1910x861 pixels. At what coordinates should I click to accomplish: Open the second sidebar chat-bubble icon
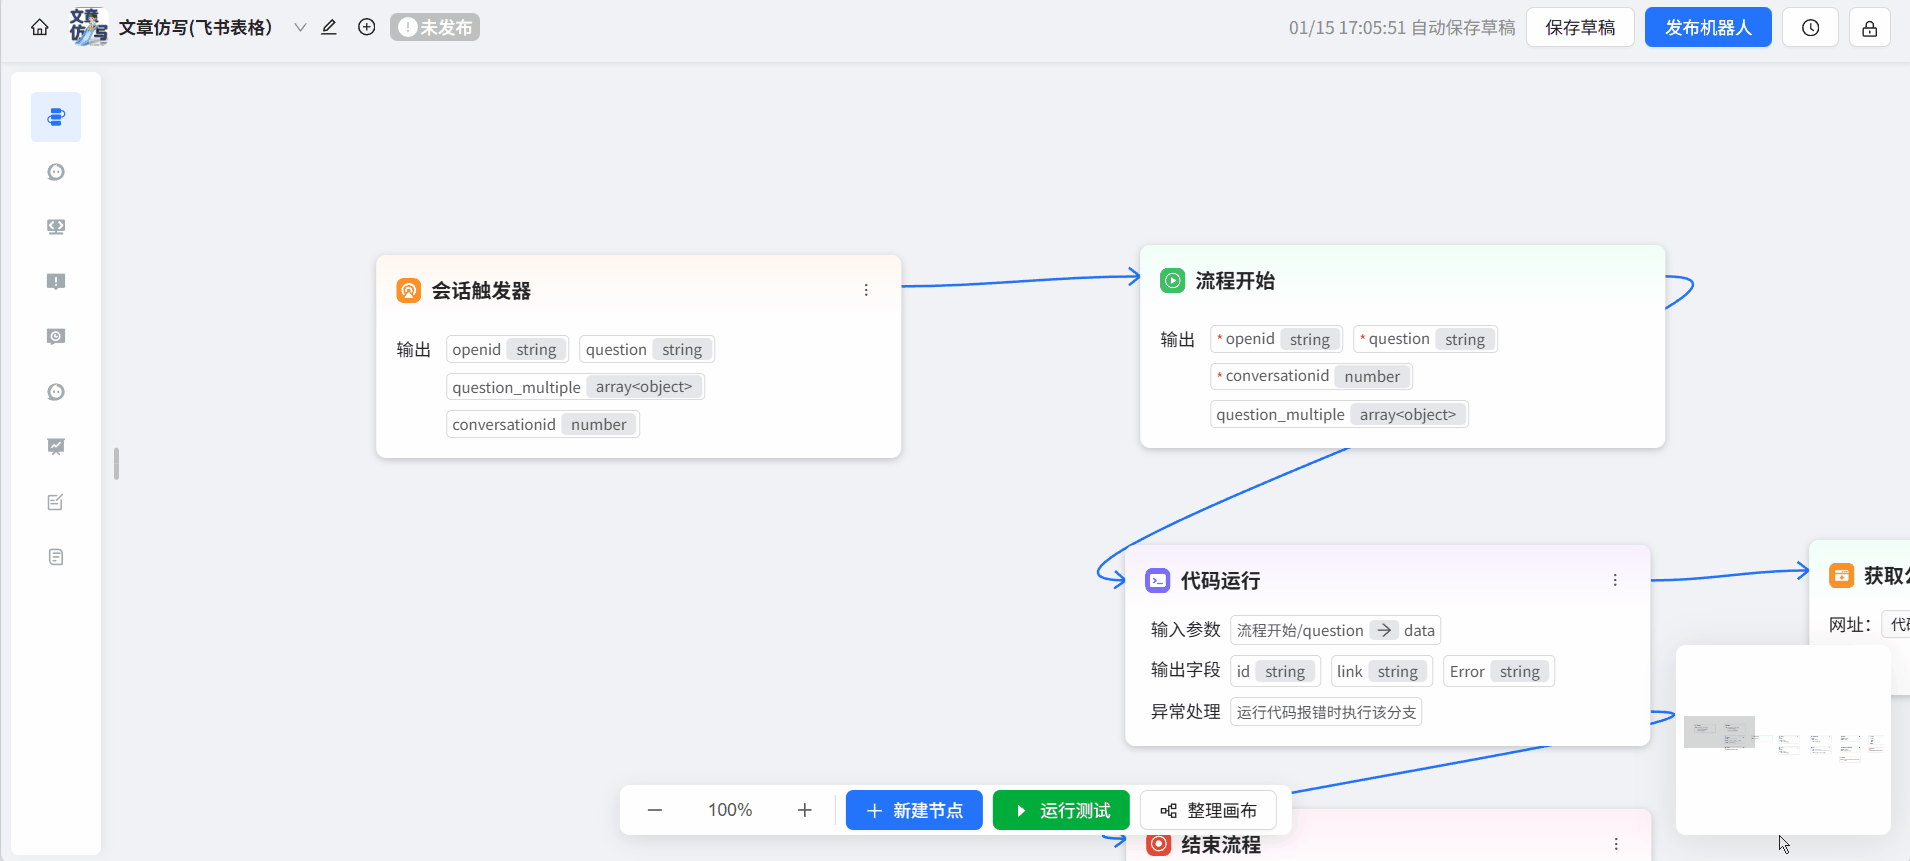[56, 172]
